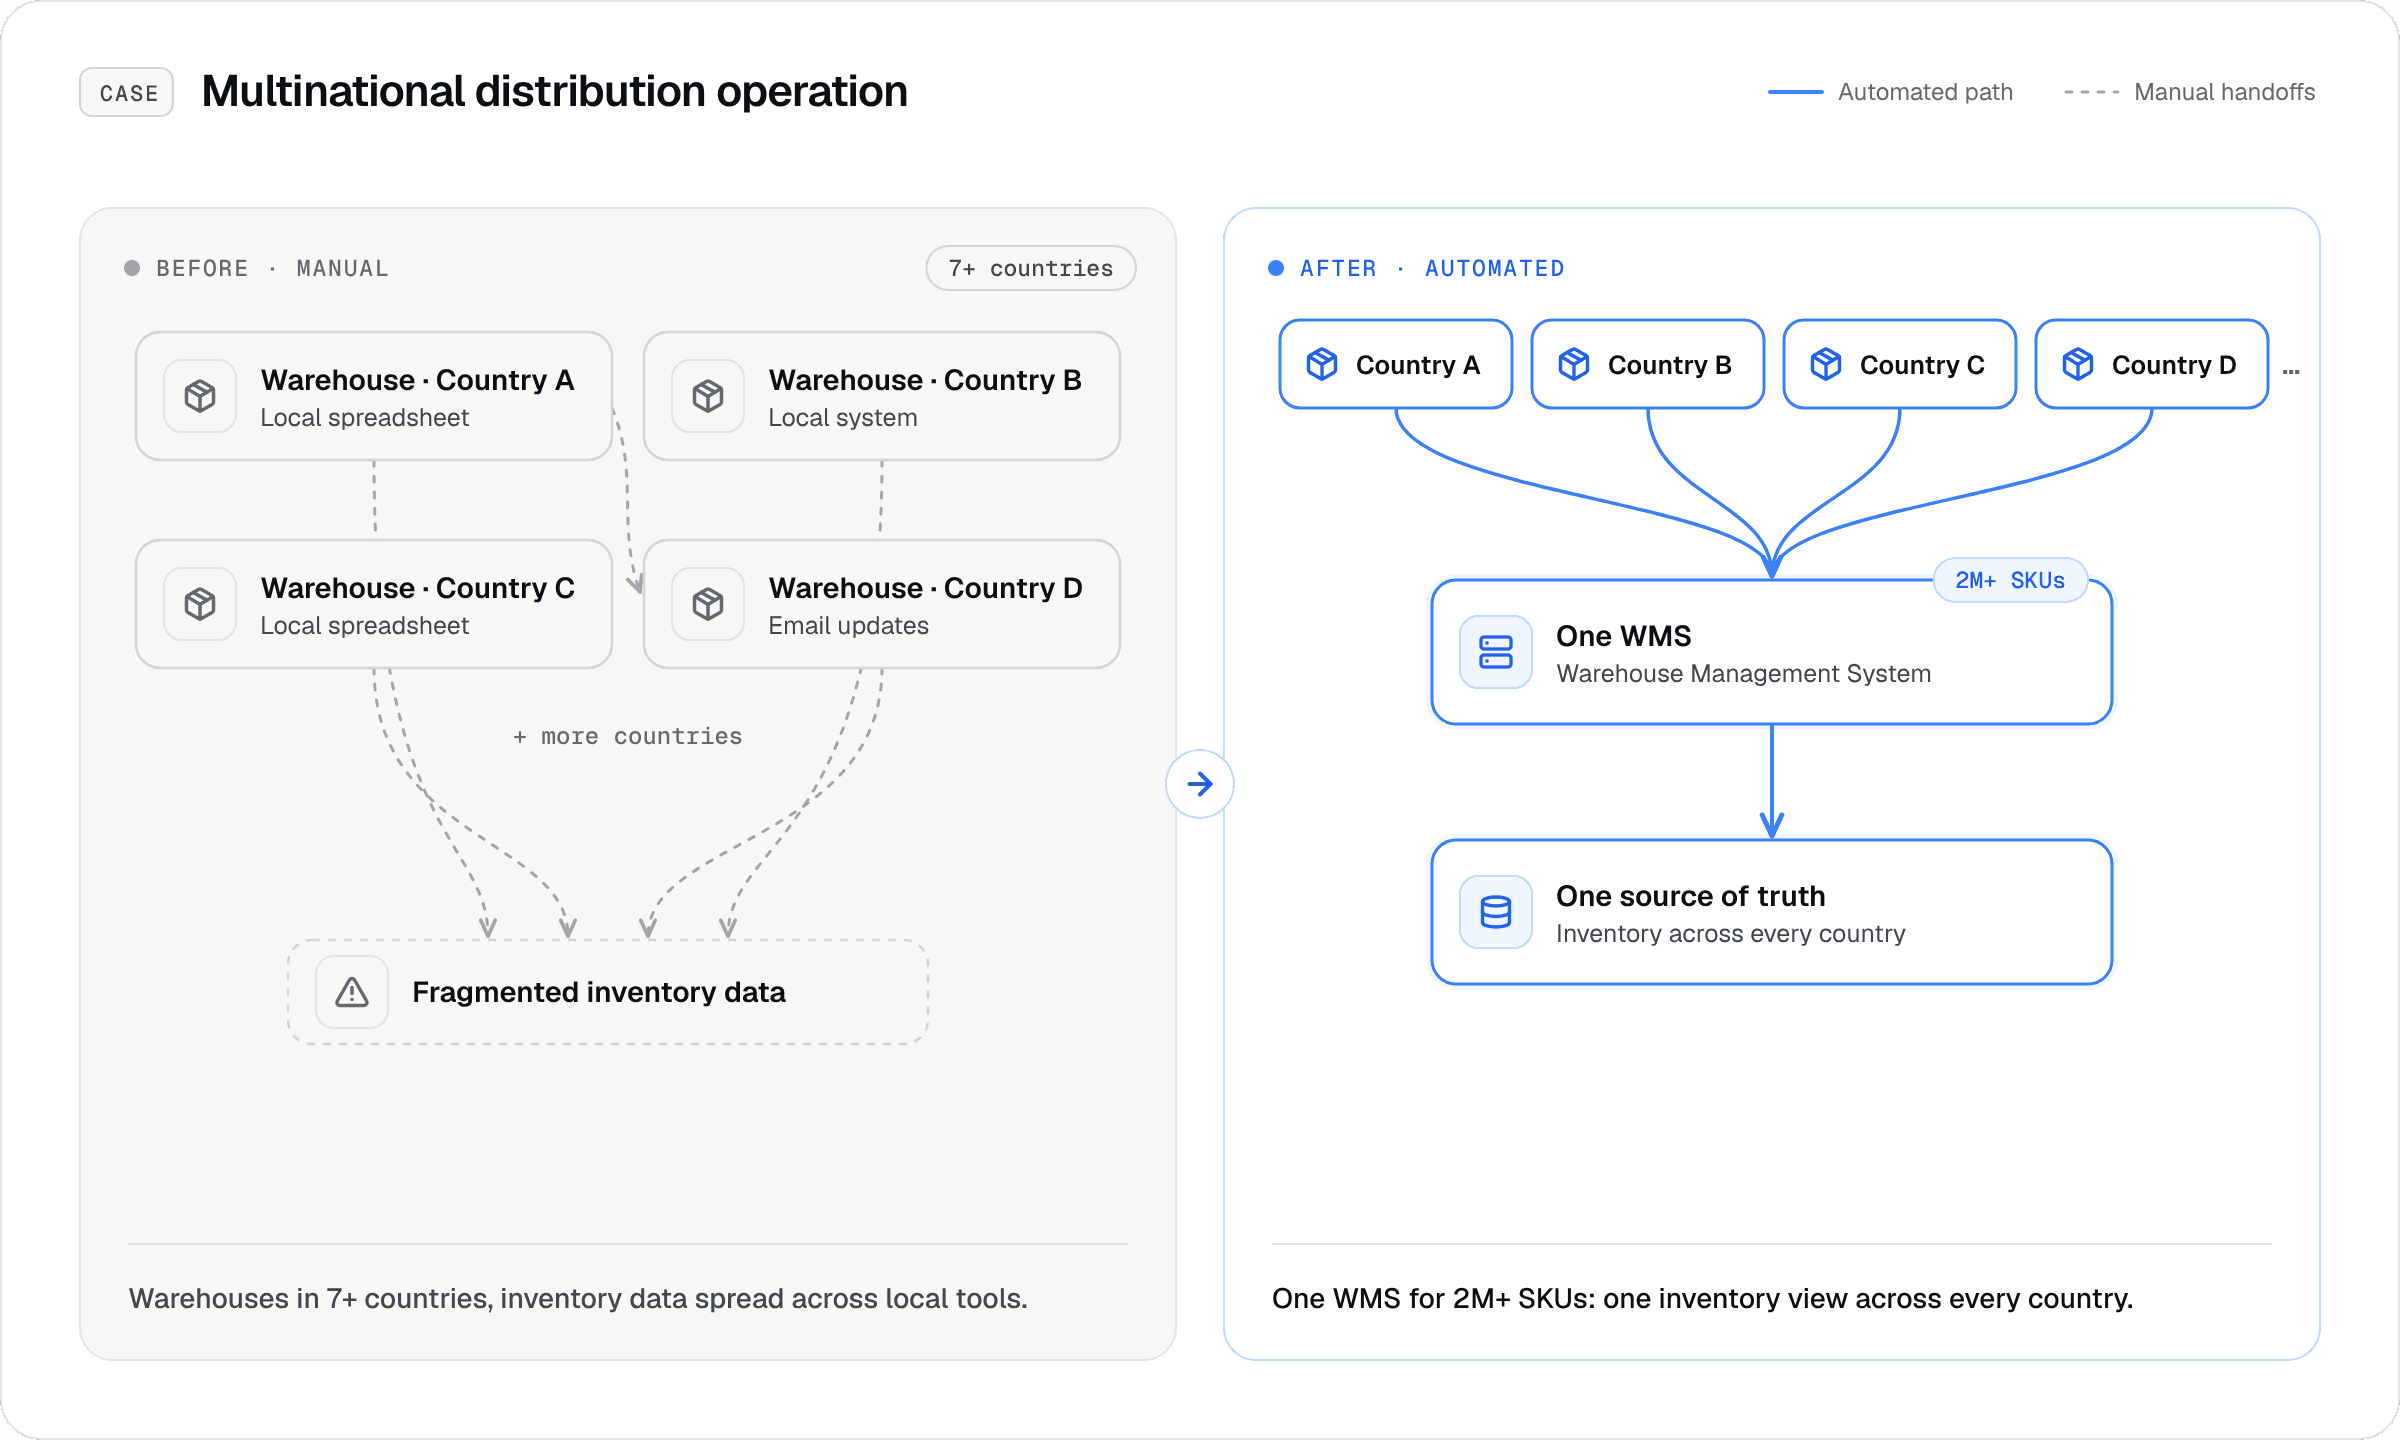Select the Country B chip label
The image size is (2400, 1440).
pyautogui.click(x=1670, y=365)
